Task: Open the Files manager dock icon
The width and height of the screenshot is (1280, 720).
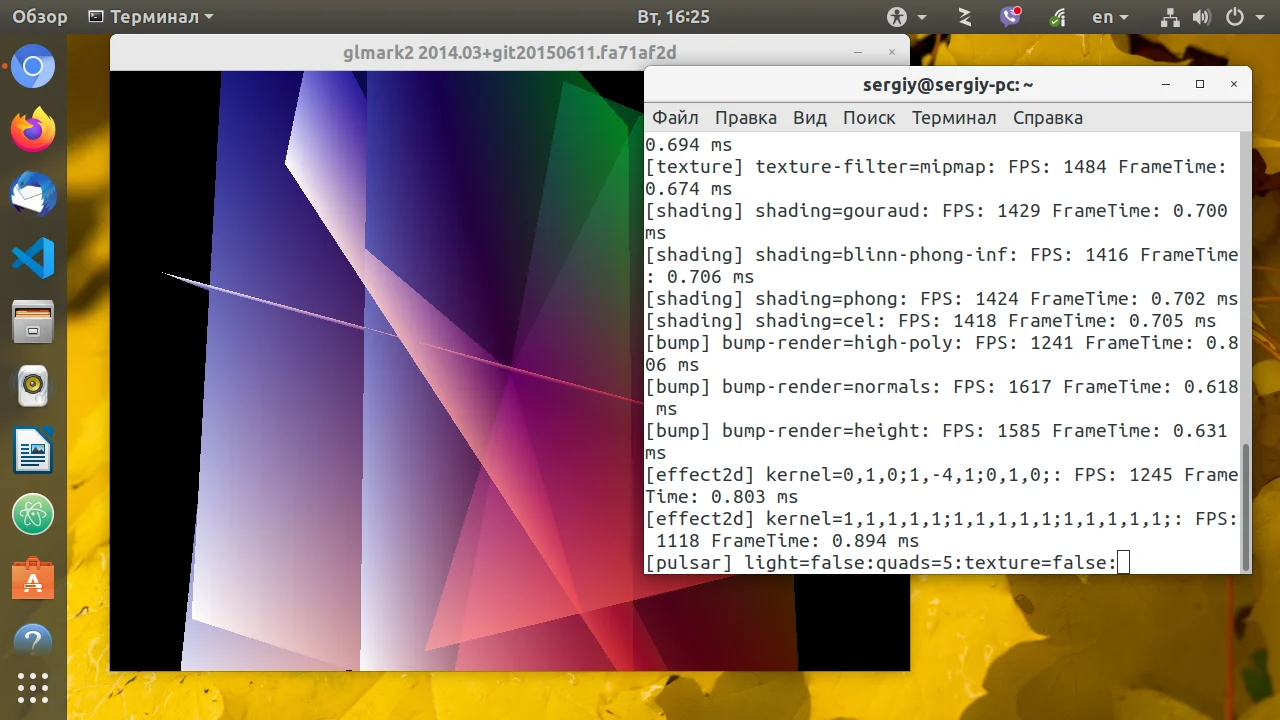Action: tap(33, 322)
